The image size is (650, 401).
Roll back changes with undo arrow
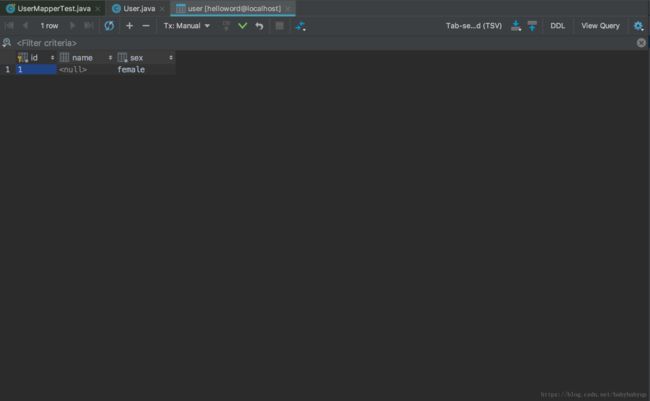click(x=260, y=26)
